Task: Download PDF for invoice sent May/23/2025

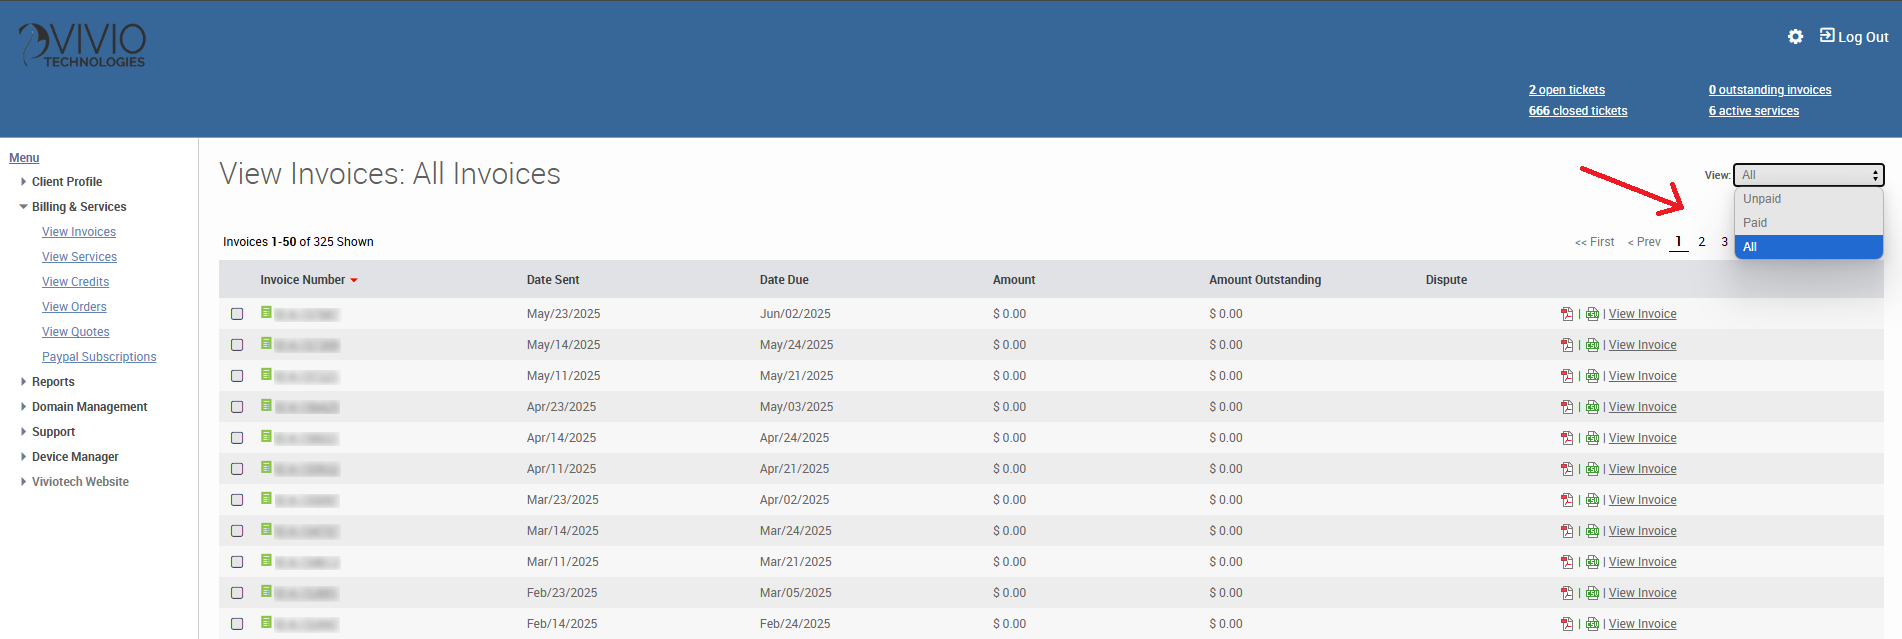Action: 1566,314
